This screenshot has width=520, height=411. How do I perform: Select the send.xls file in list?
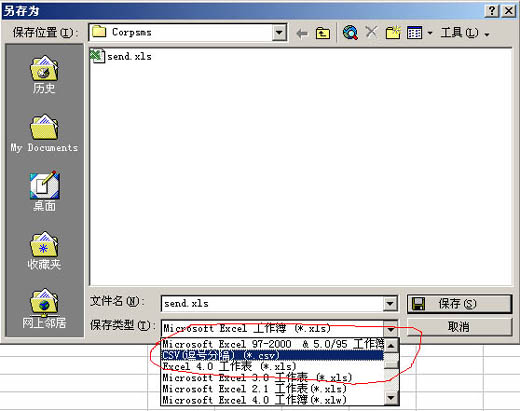(121, 56)
